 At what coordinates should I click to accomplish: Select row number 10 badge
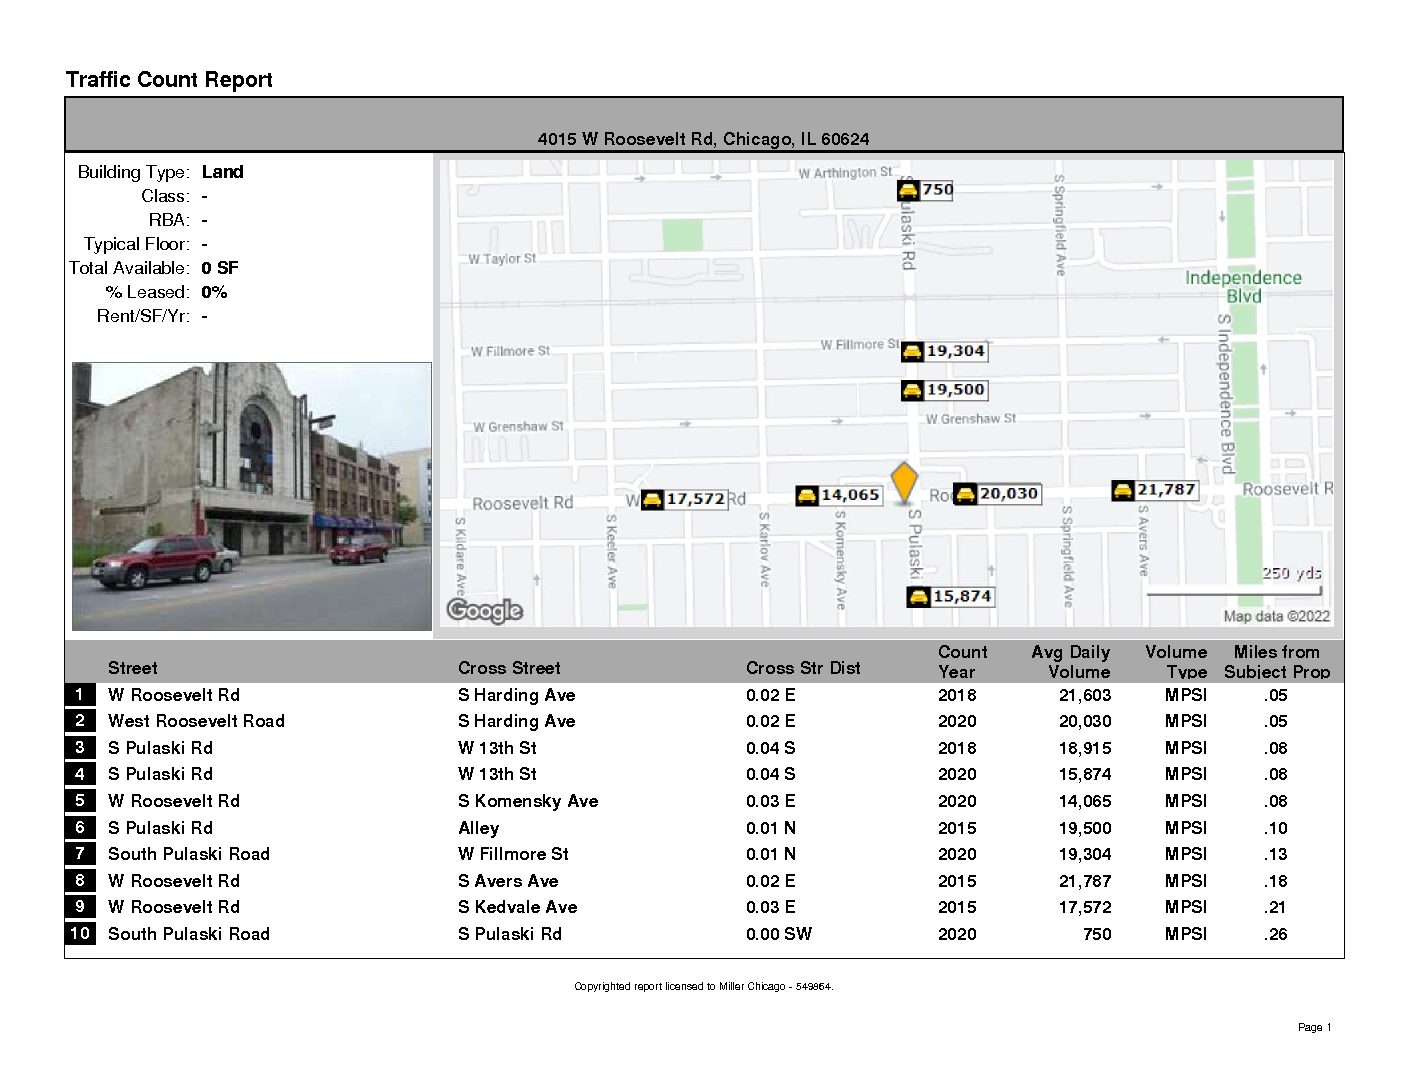[x=80, y=933]
